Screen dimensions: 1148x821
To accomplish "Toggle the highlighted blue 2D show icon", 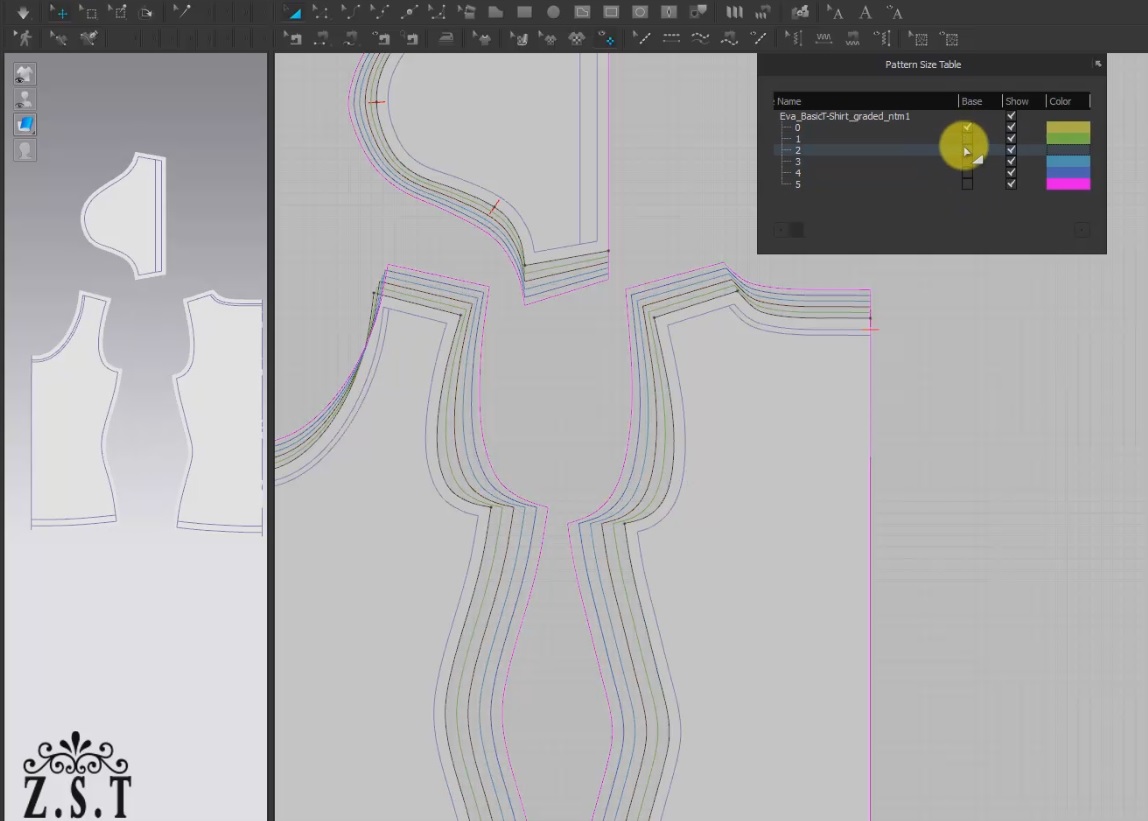I will [x=606, y=39].
